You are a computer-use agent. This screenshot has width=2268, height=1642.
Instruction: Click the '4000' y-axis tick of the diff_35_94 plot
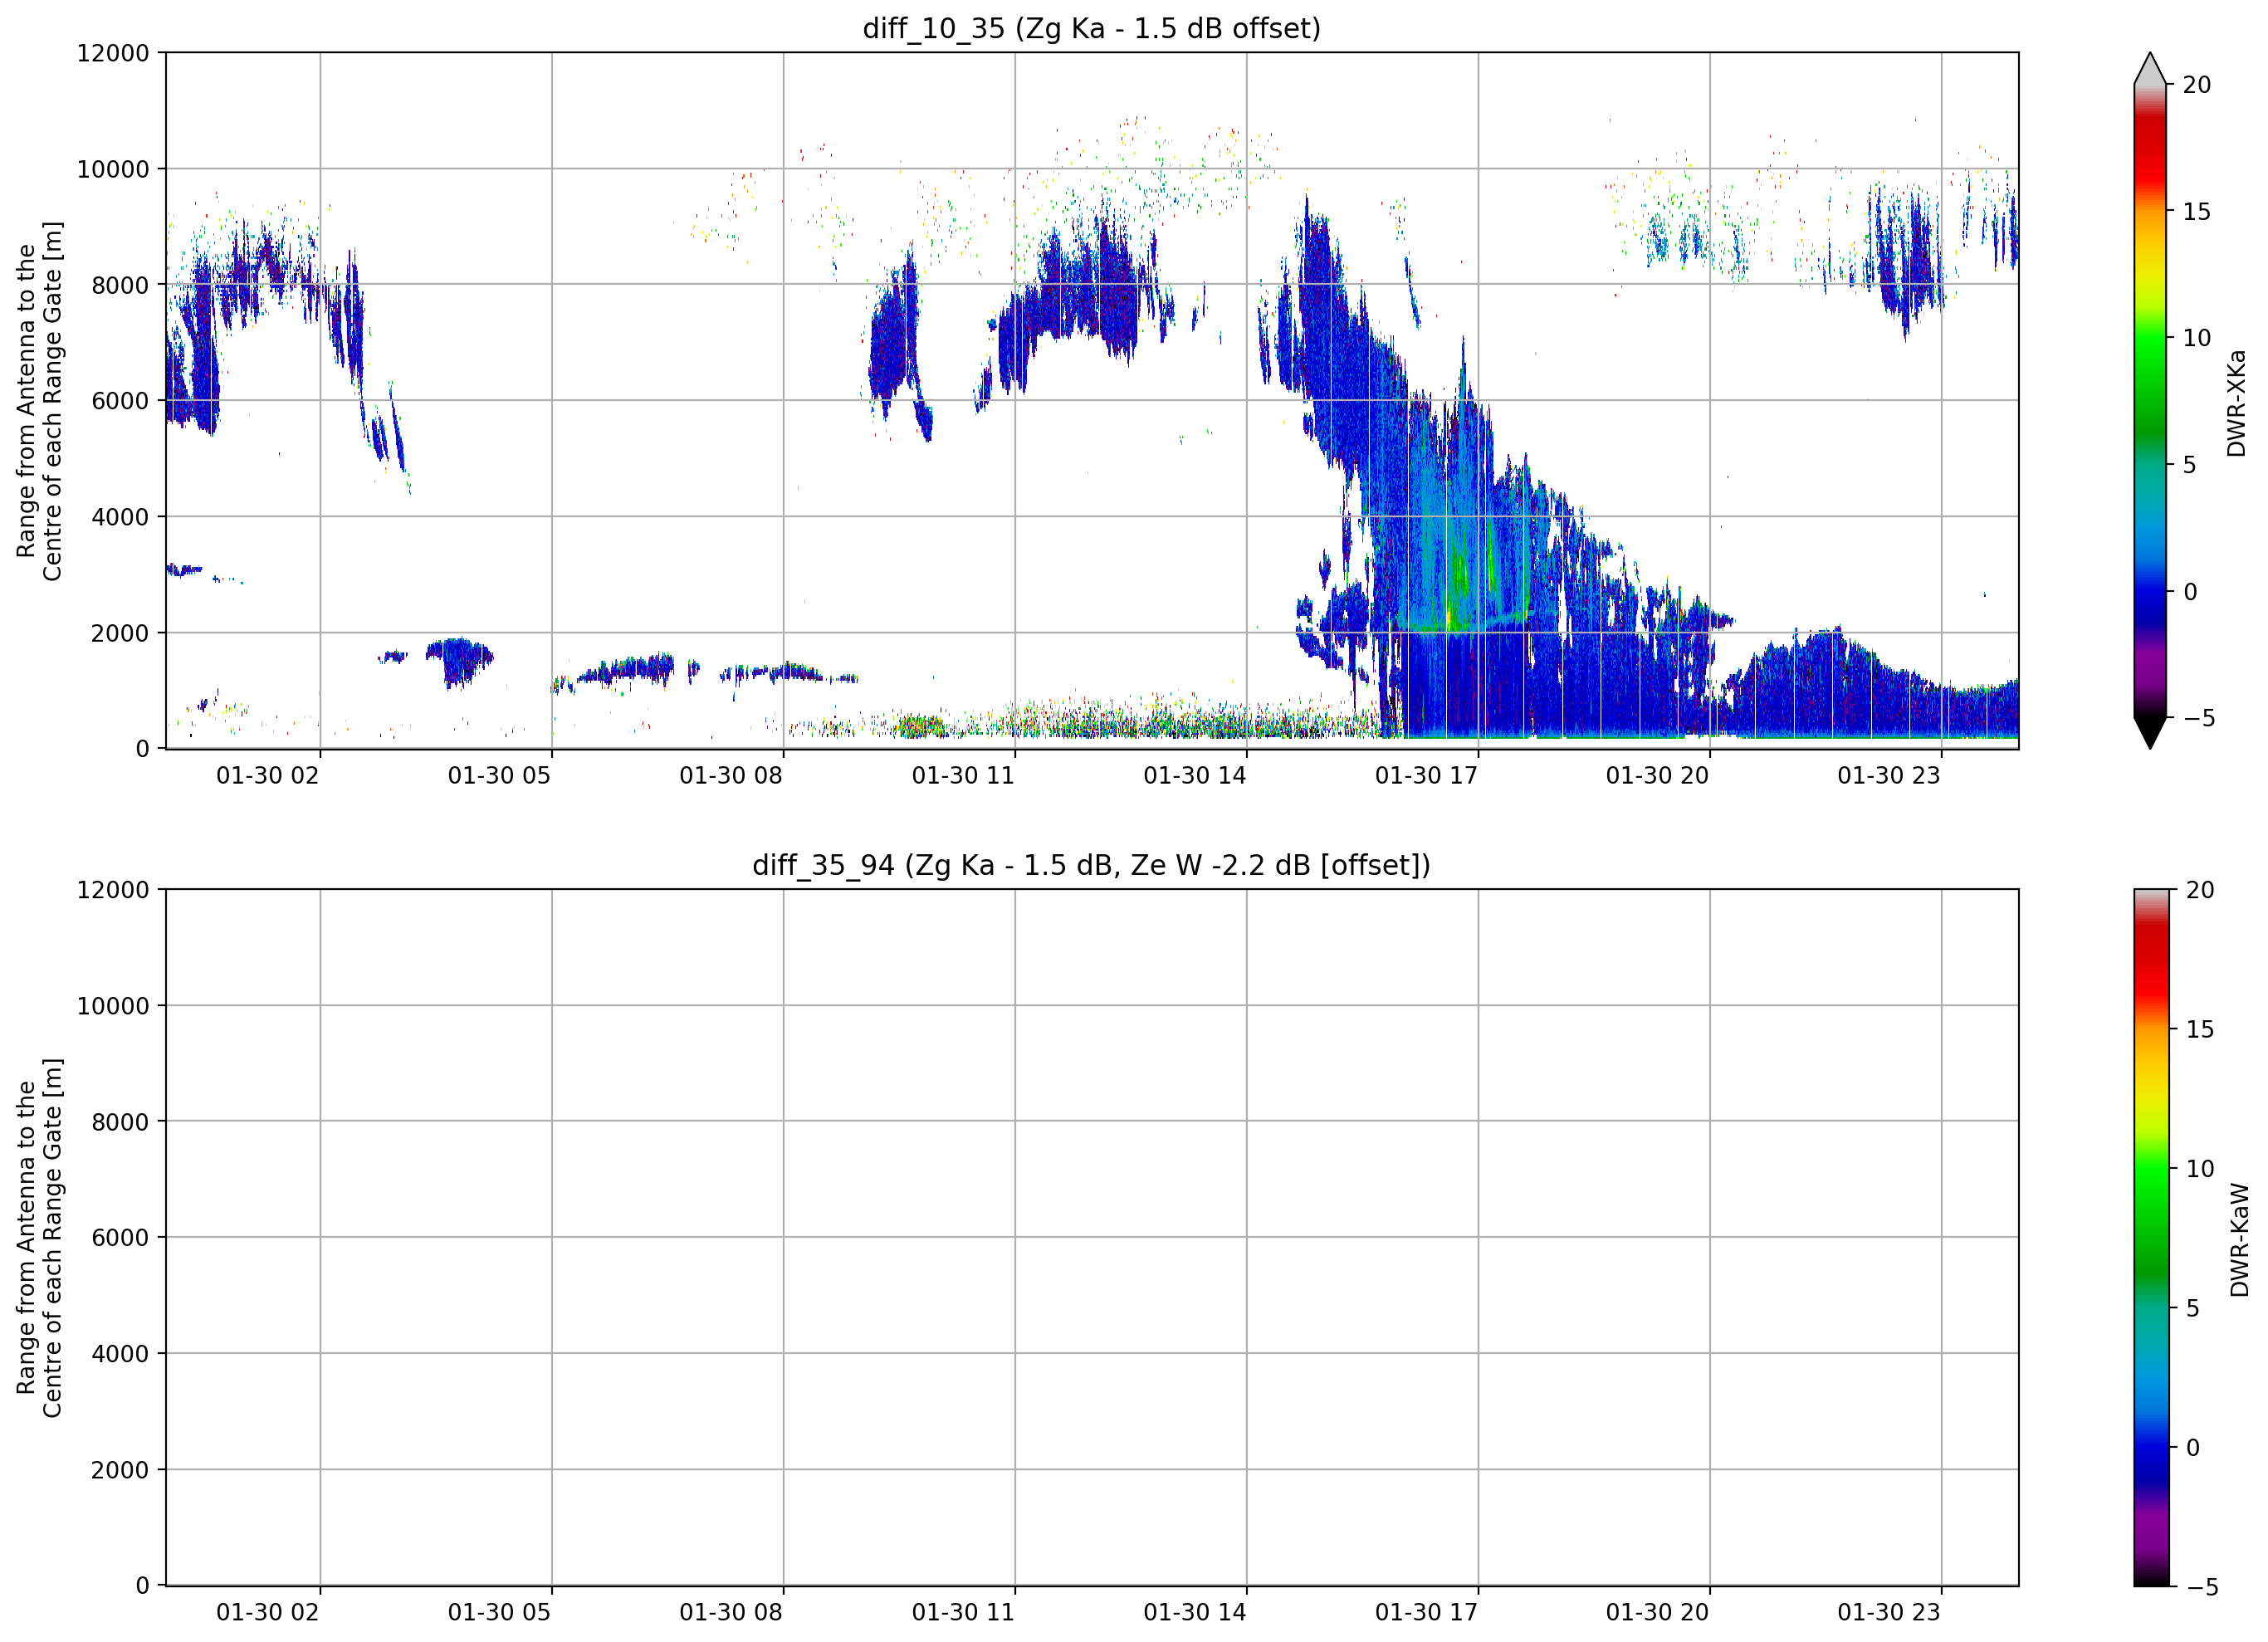pyautogui.click(x=120, y=1354)
